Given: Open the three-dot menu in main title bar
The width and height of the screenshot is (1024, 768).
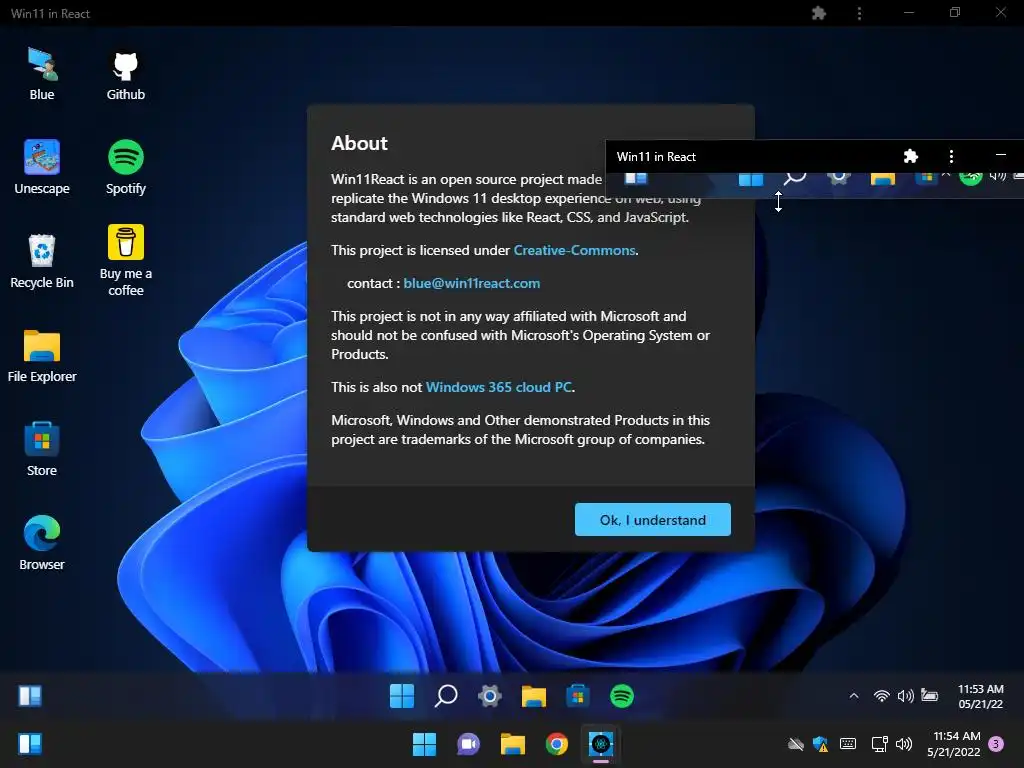Looking at the screenshot, I should pyautogui.click(x=859, y=13).
